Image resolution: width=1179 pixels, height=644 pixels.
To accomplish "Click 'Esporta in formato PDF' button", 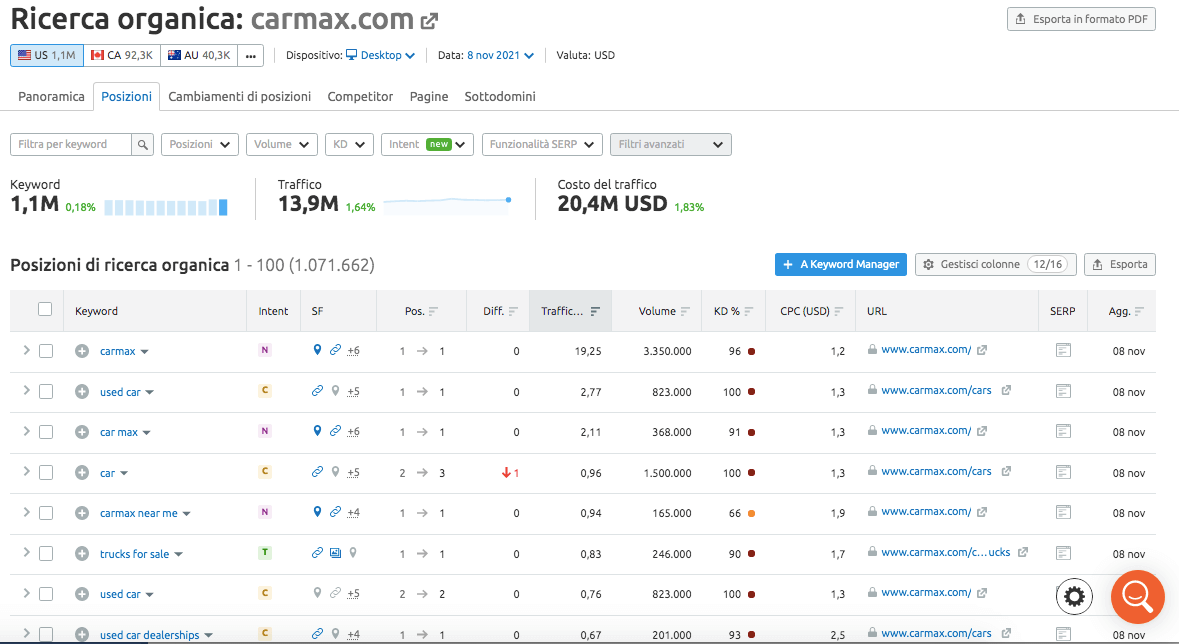I will coord(1081,19).
